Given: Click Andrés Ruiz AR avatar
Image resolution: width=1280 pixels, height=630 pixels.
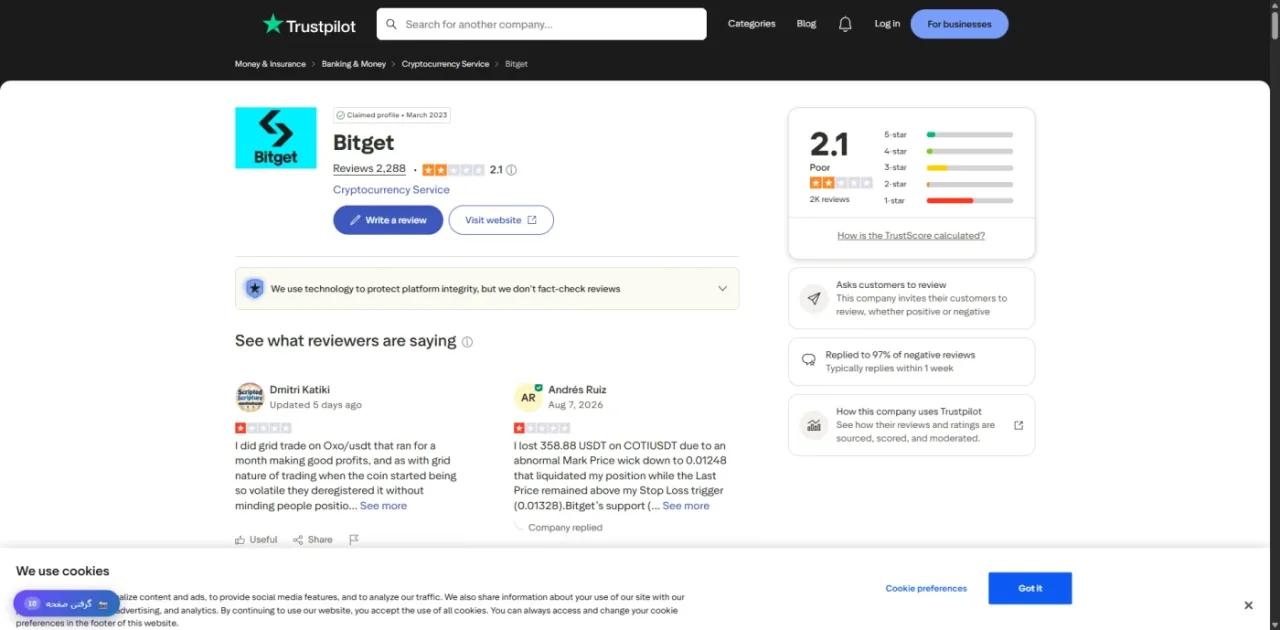Looking at the screenshot, I should point(528,397).
